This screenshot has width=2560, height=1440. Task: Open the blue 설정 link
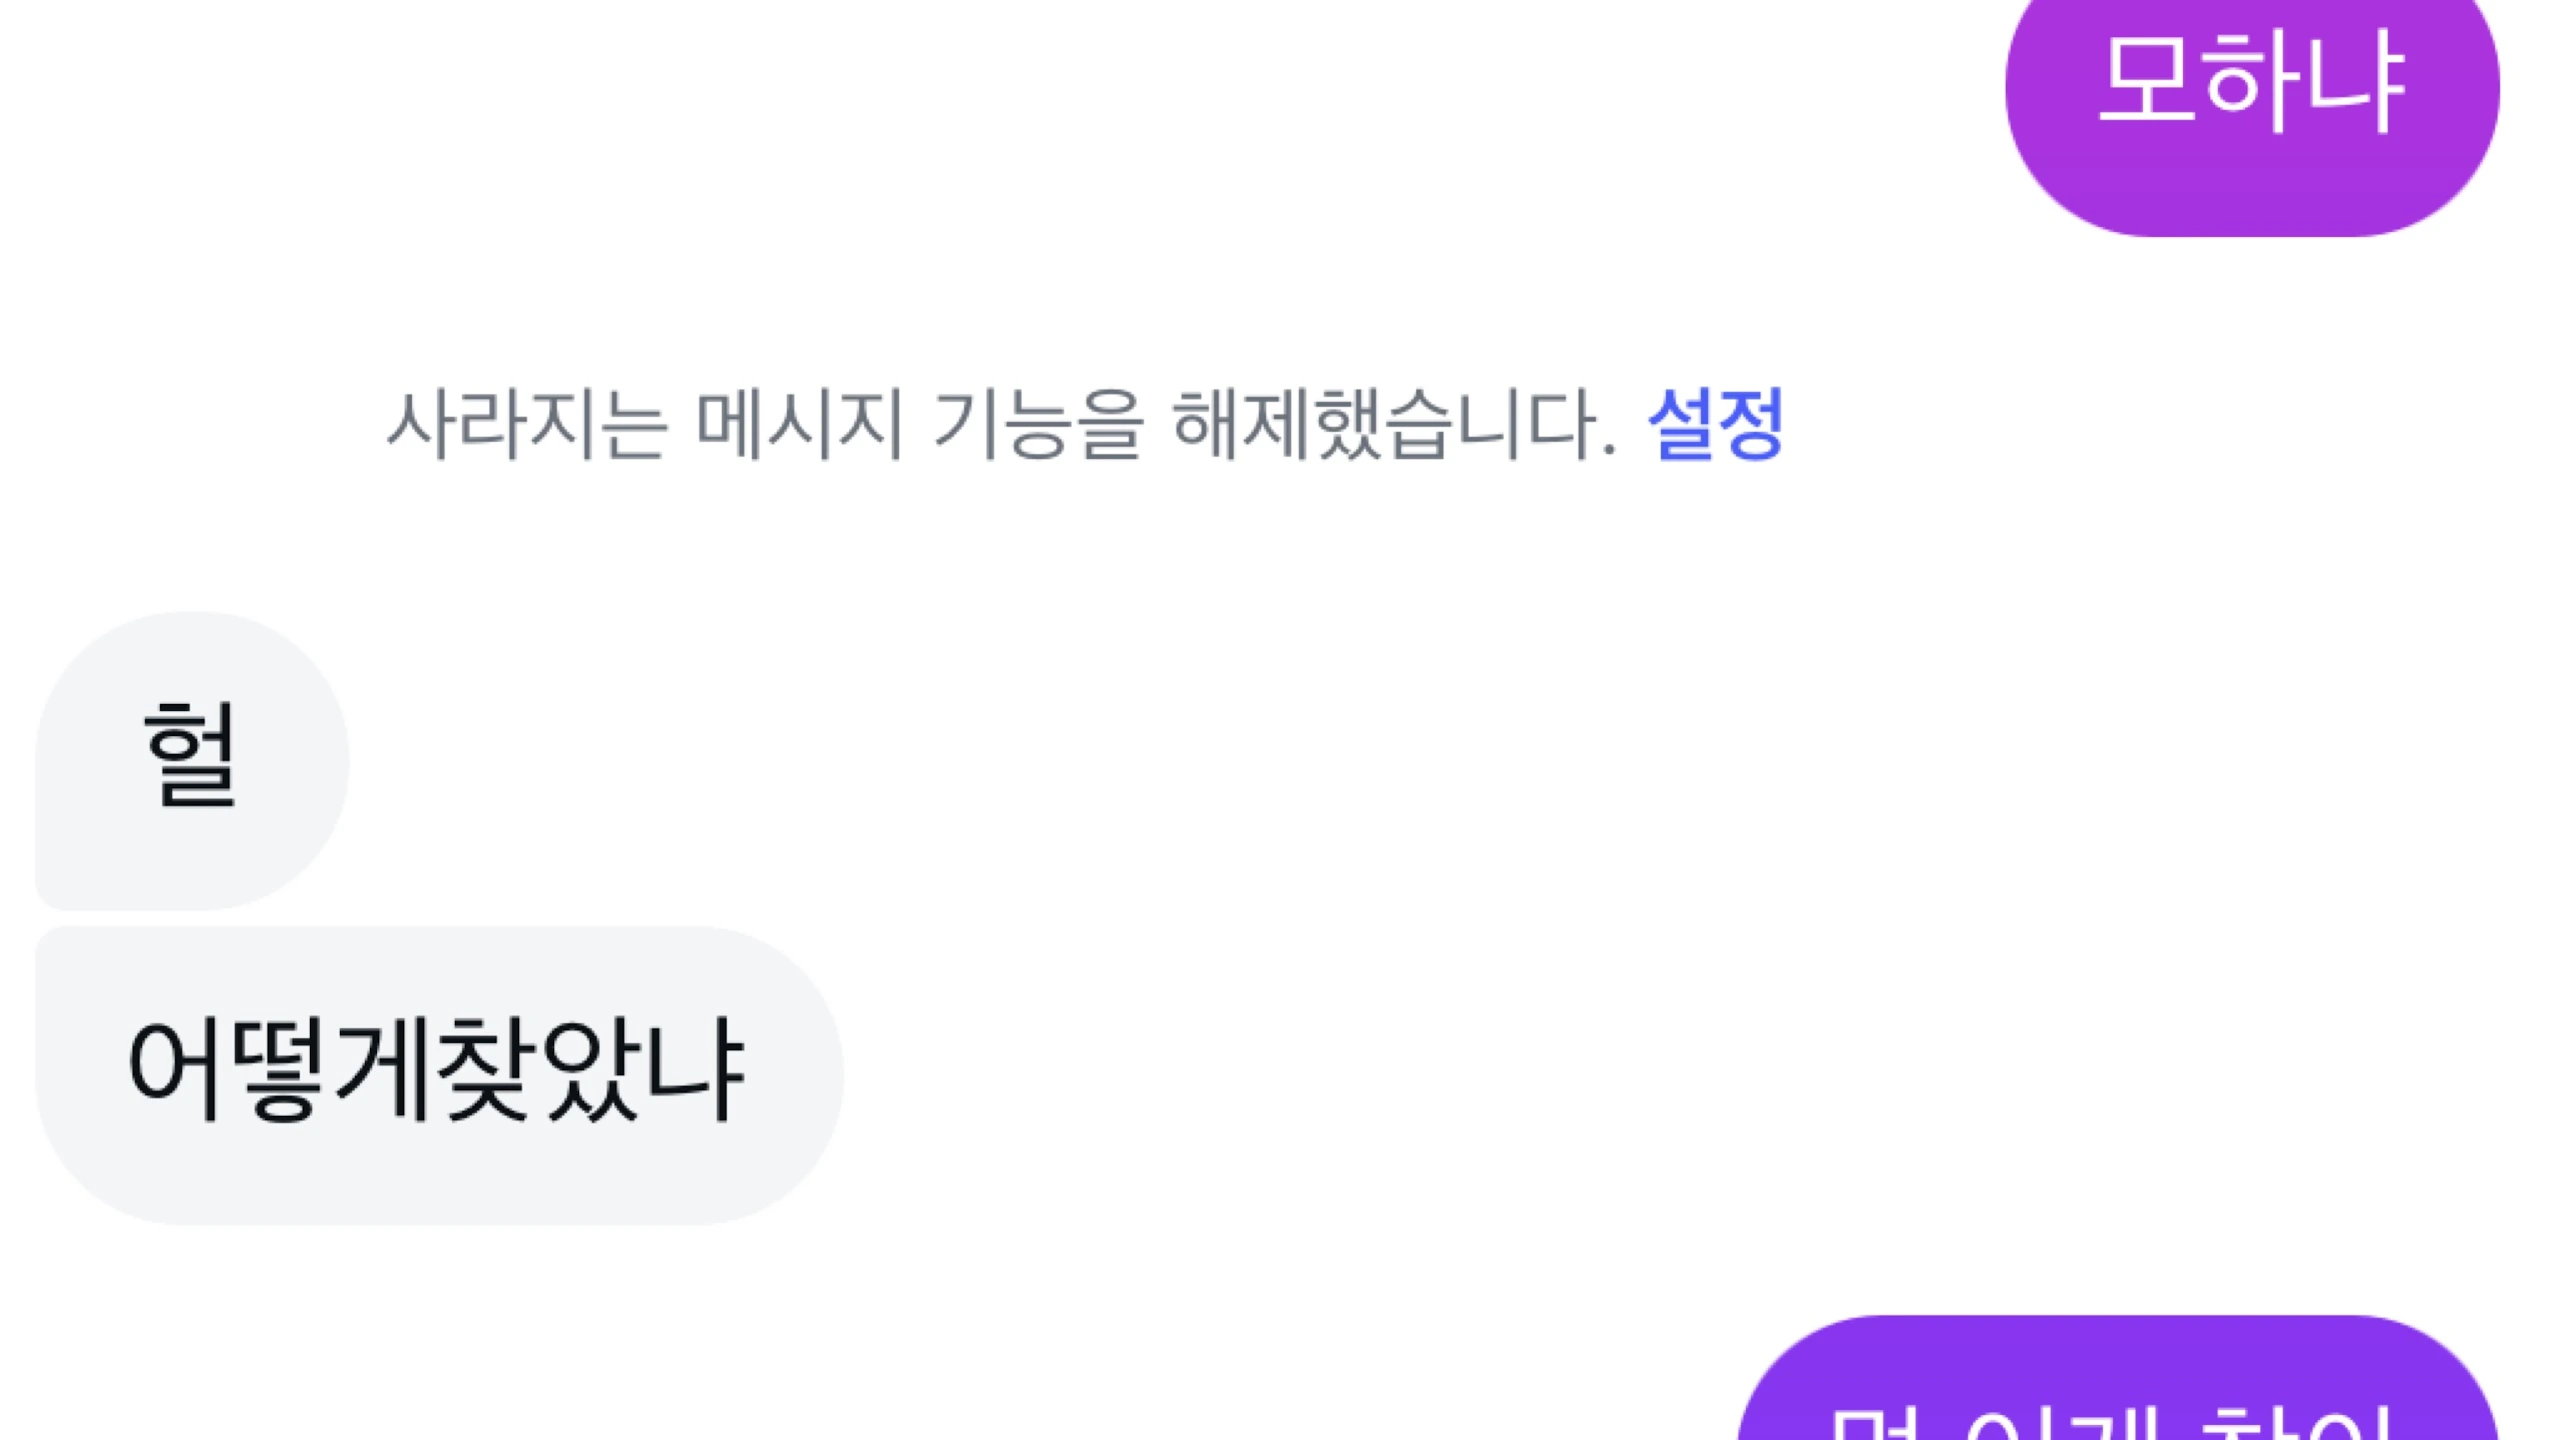click(1715, 424)
